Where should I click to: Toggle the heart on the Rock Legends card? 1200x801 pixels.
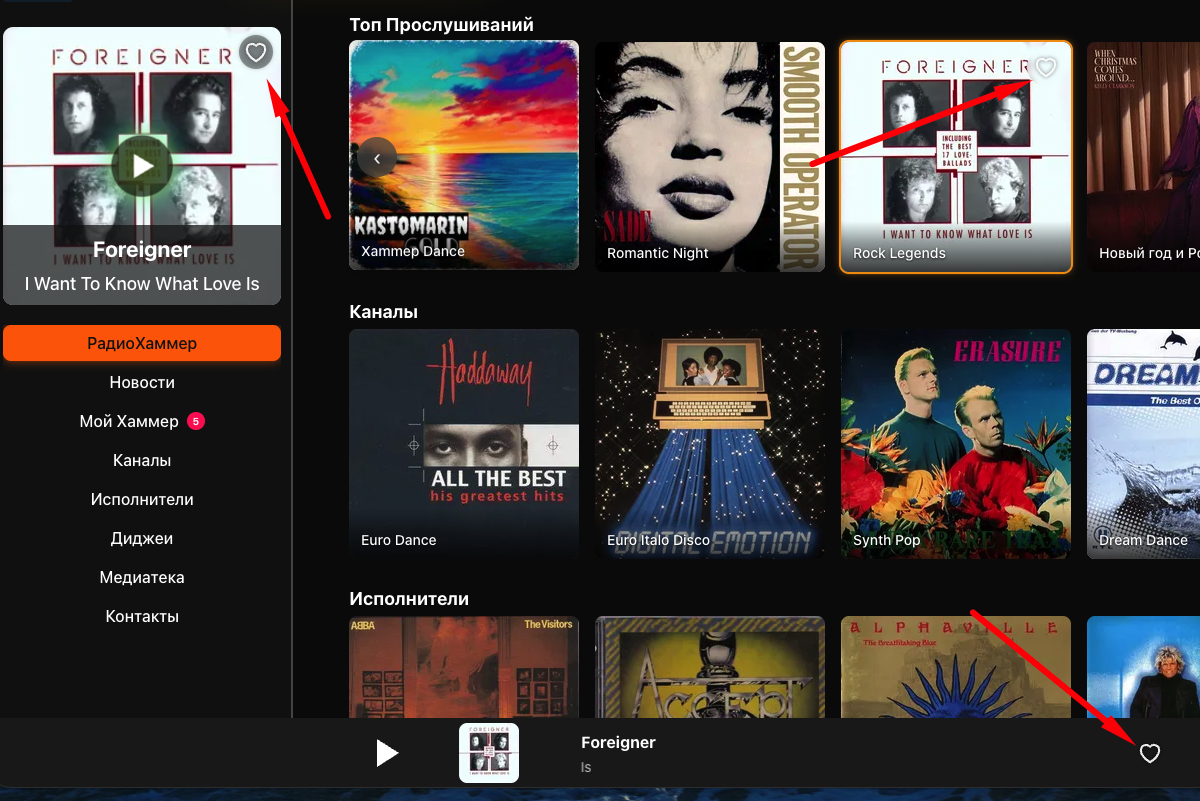click(1045, 68)
